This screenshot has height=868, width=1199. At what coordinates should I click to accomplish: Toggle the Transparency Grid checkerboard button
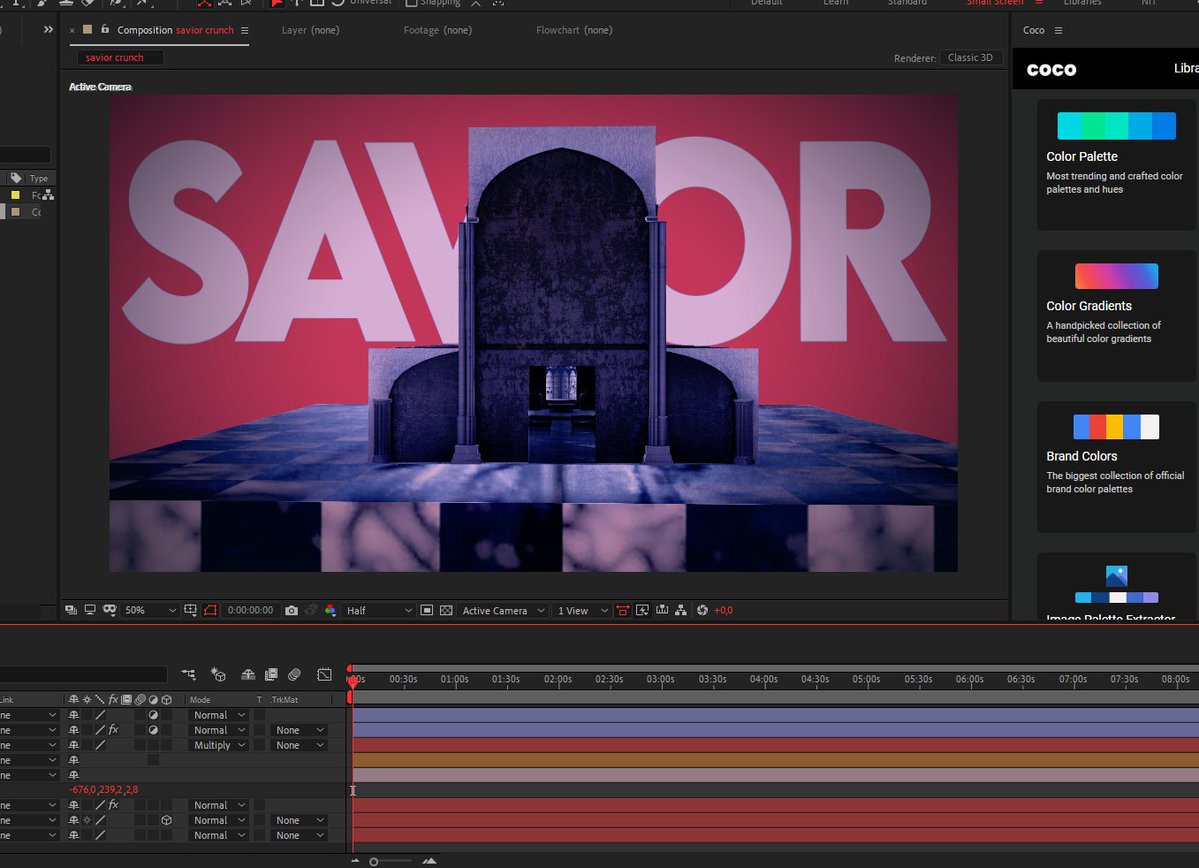click(x=447, y=610)
